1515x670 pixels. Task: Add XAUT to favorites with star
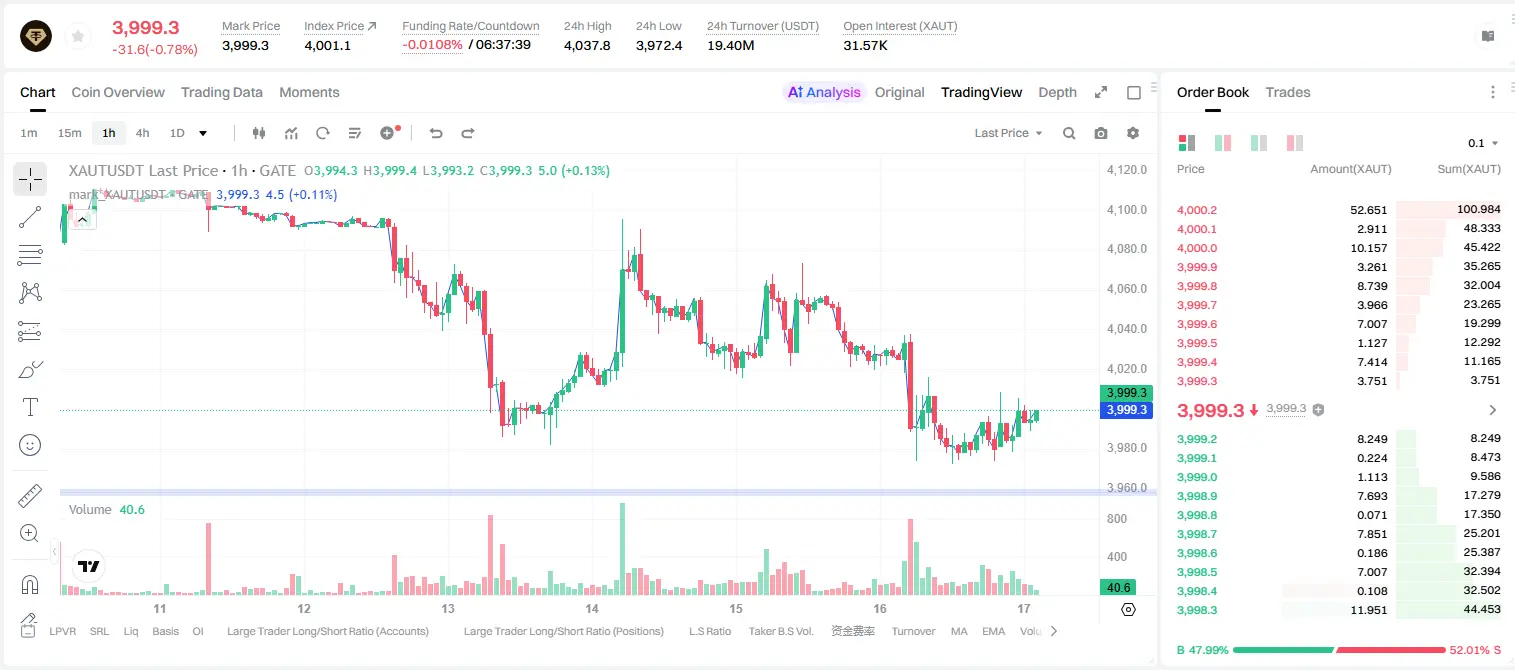(77, 36)
